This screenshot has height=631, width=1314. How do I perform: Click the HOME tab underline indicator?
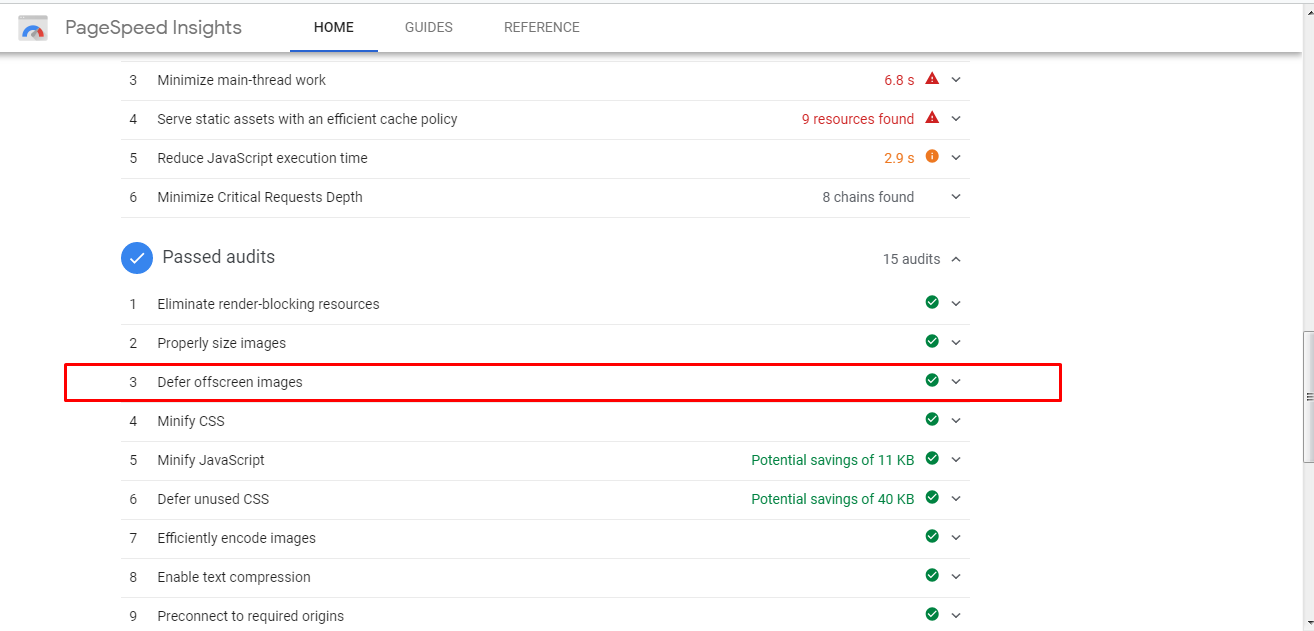pos(333,48)
